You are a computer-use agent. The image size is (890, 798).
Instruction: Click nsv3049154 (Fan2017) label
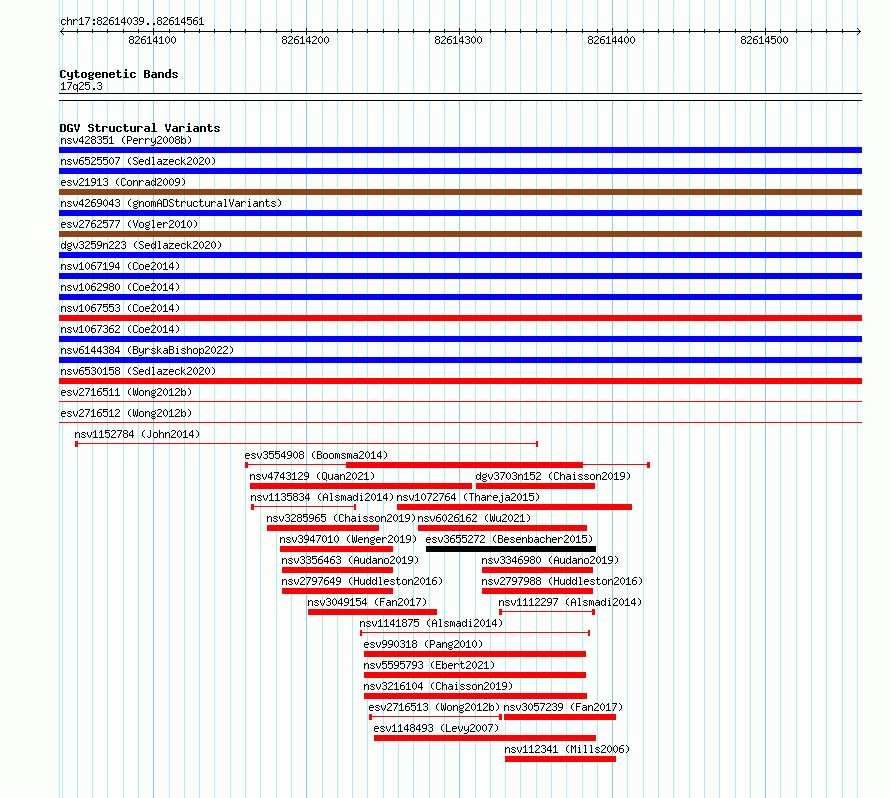point(367,602)
